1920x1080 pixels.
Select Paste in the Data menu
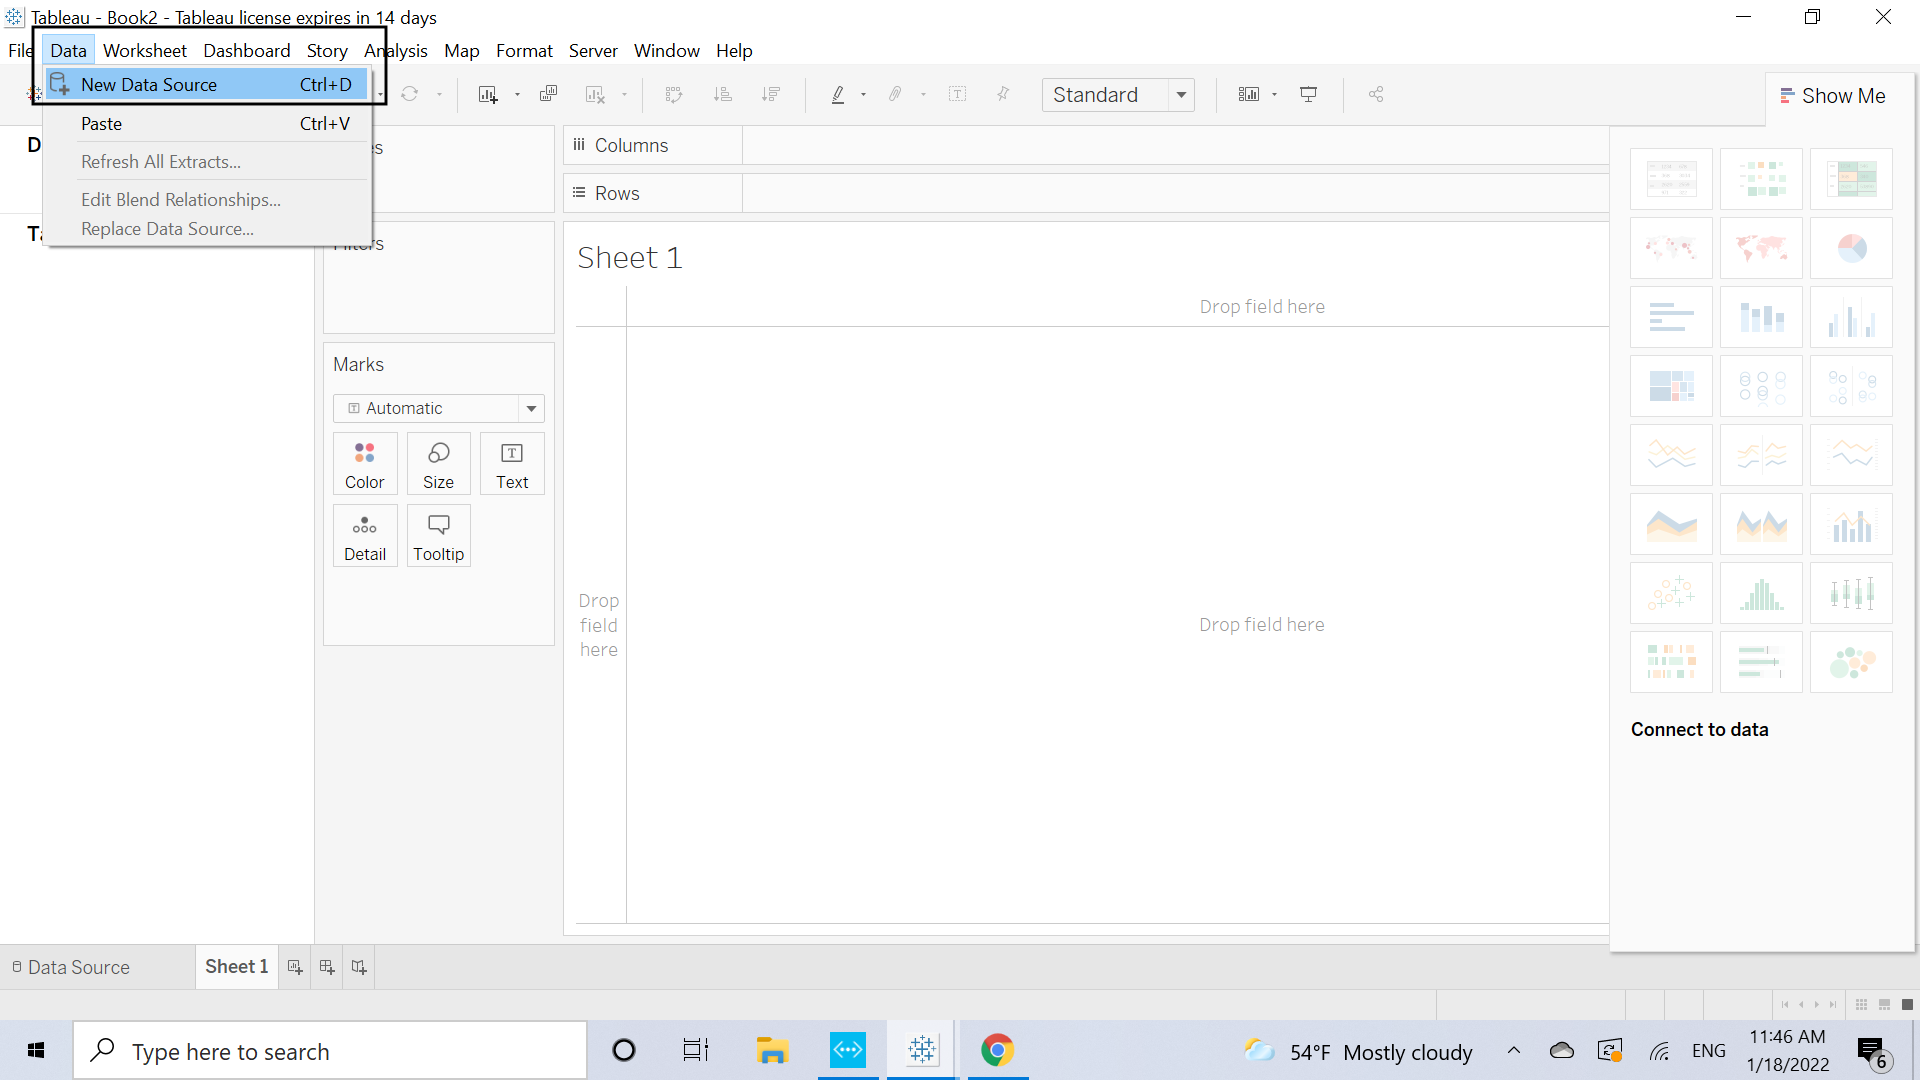[x=207, y=124]
